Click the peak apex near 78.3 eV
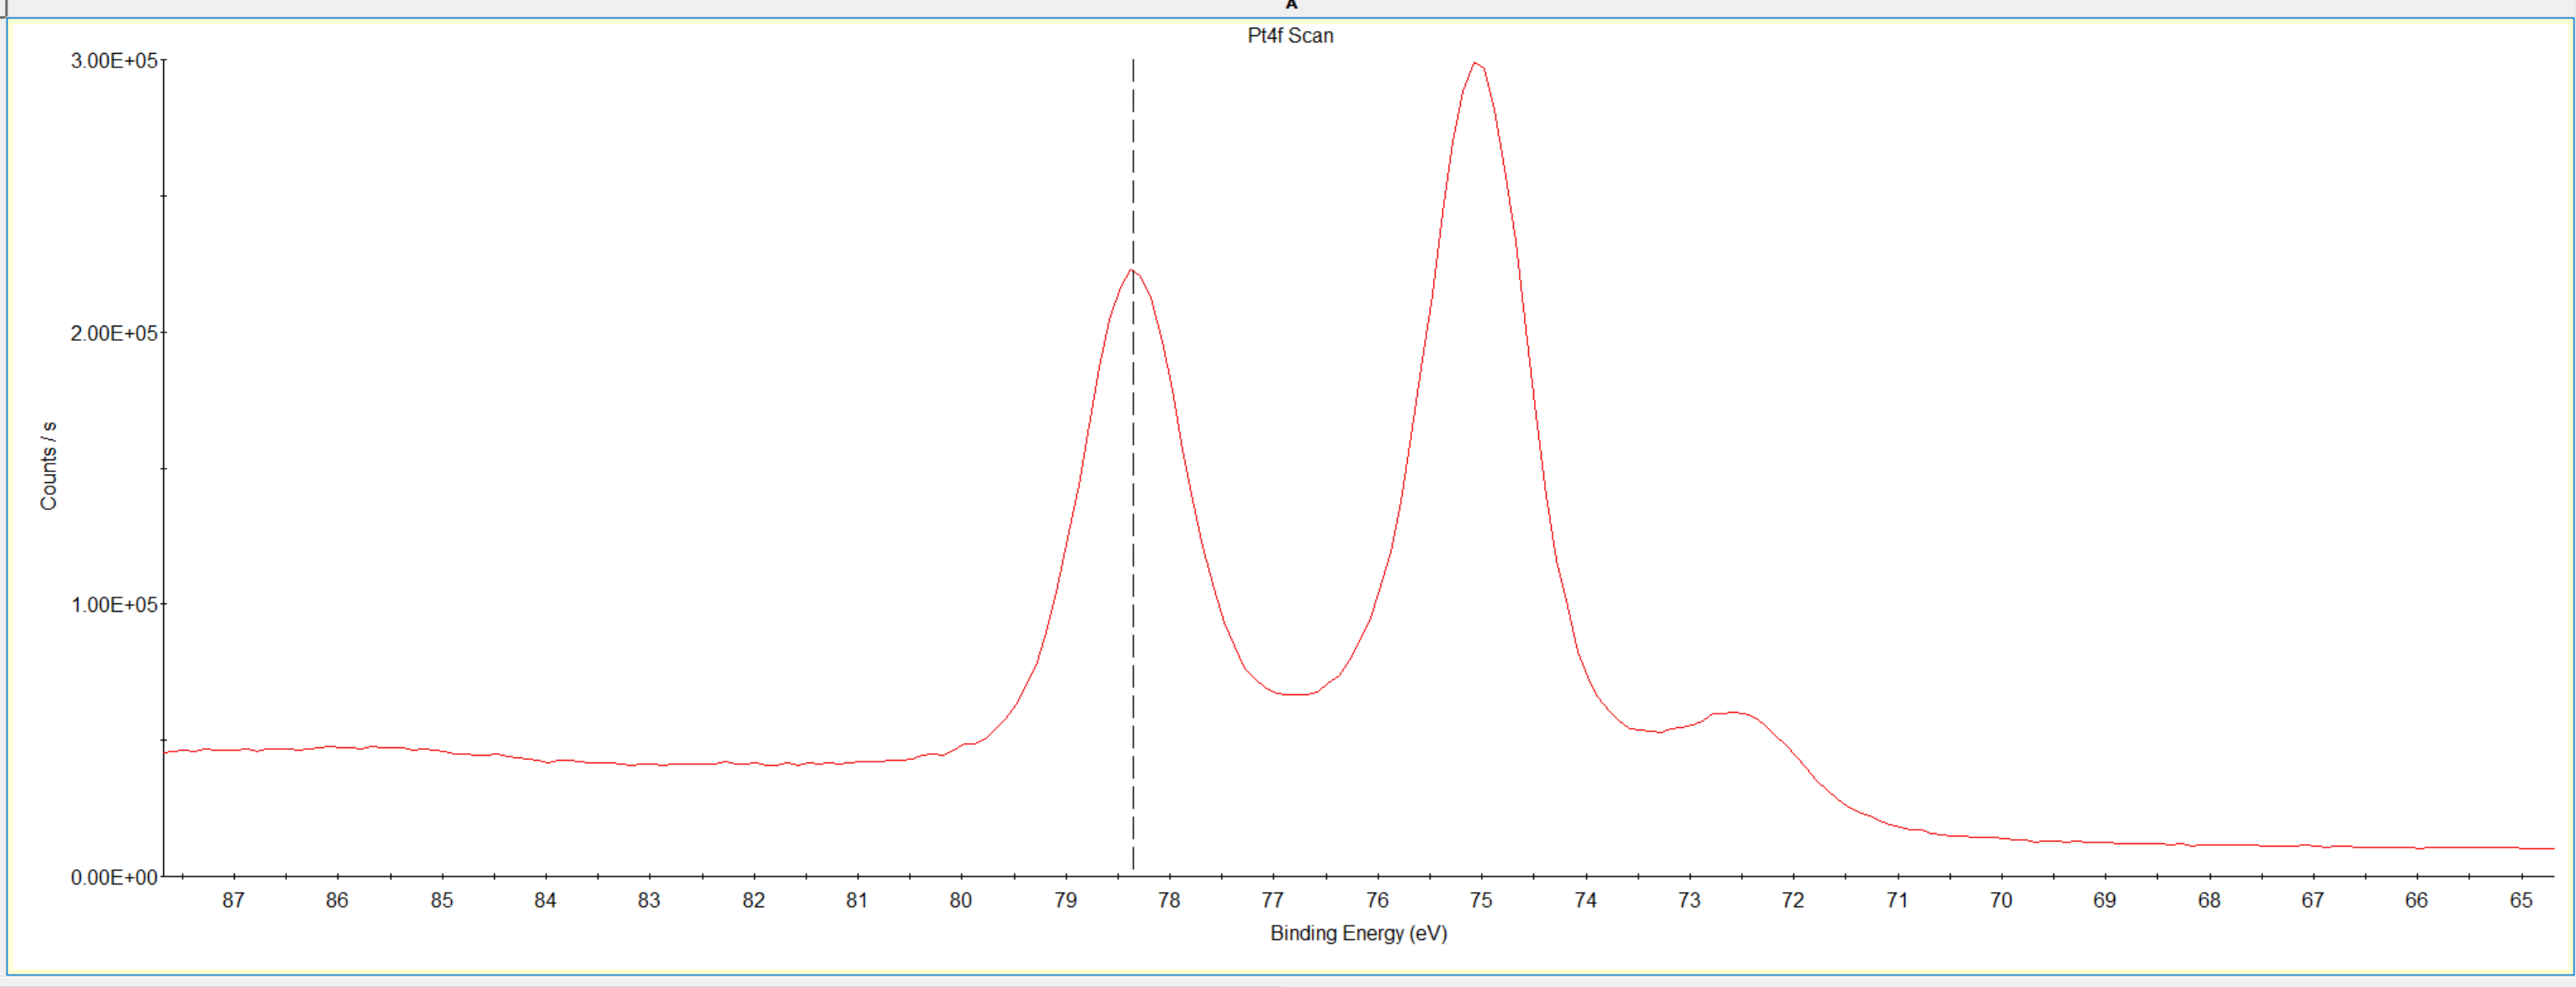2576x987 pixels. point(1131,270)
